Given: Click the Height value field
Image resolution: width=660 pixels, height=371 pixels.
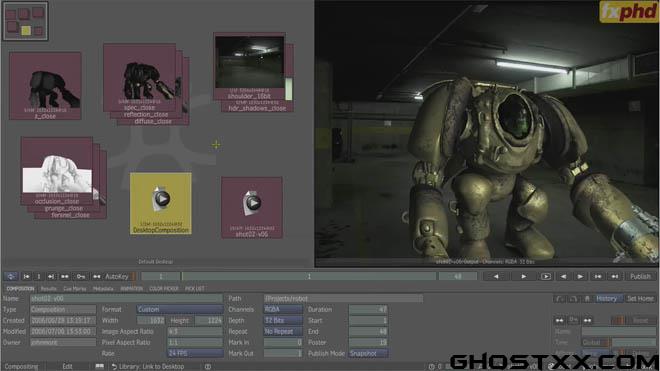Looking at the screenshot, I should (x=208, y=320).
